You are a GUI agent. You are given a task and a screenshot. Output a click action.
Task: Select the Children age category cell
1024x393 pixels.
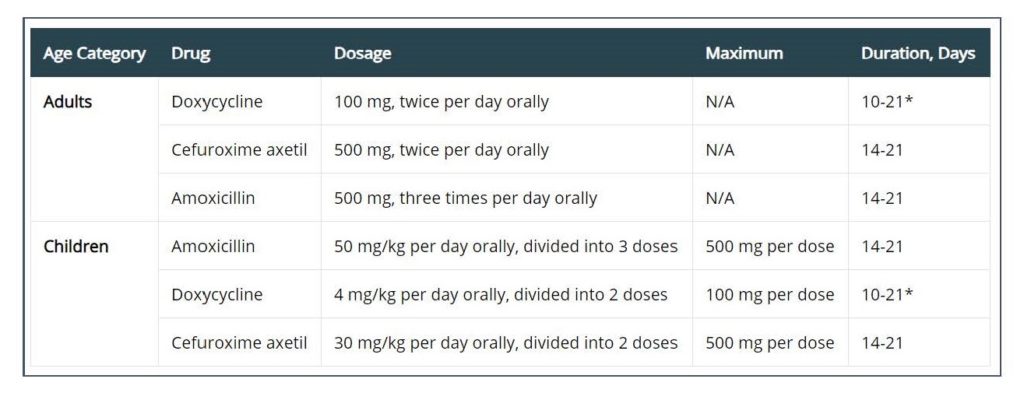[x=76, y=247]
